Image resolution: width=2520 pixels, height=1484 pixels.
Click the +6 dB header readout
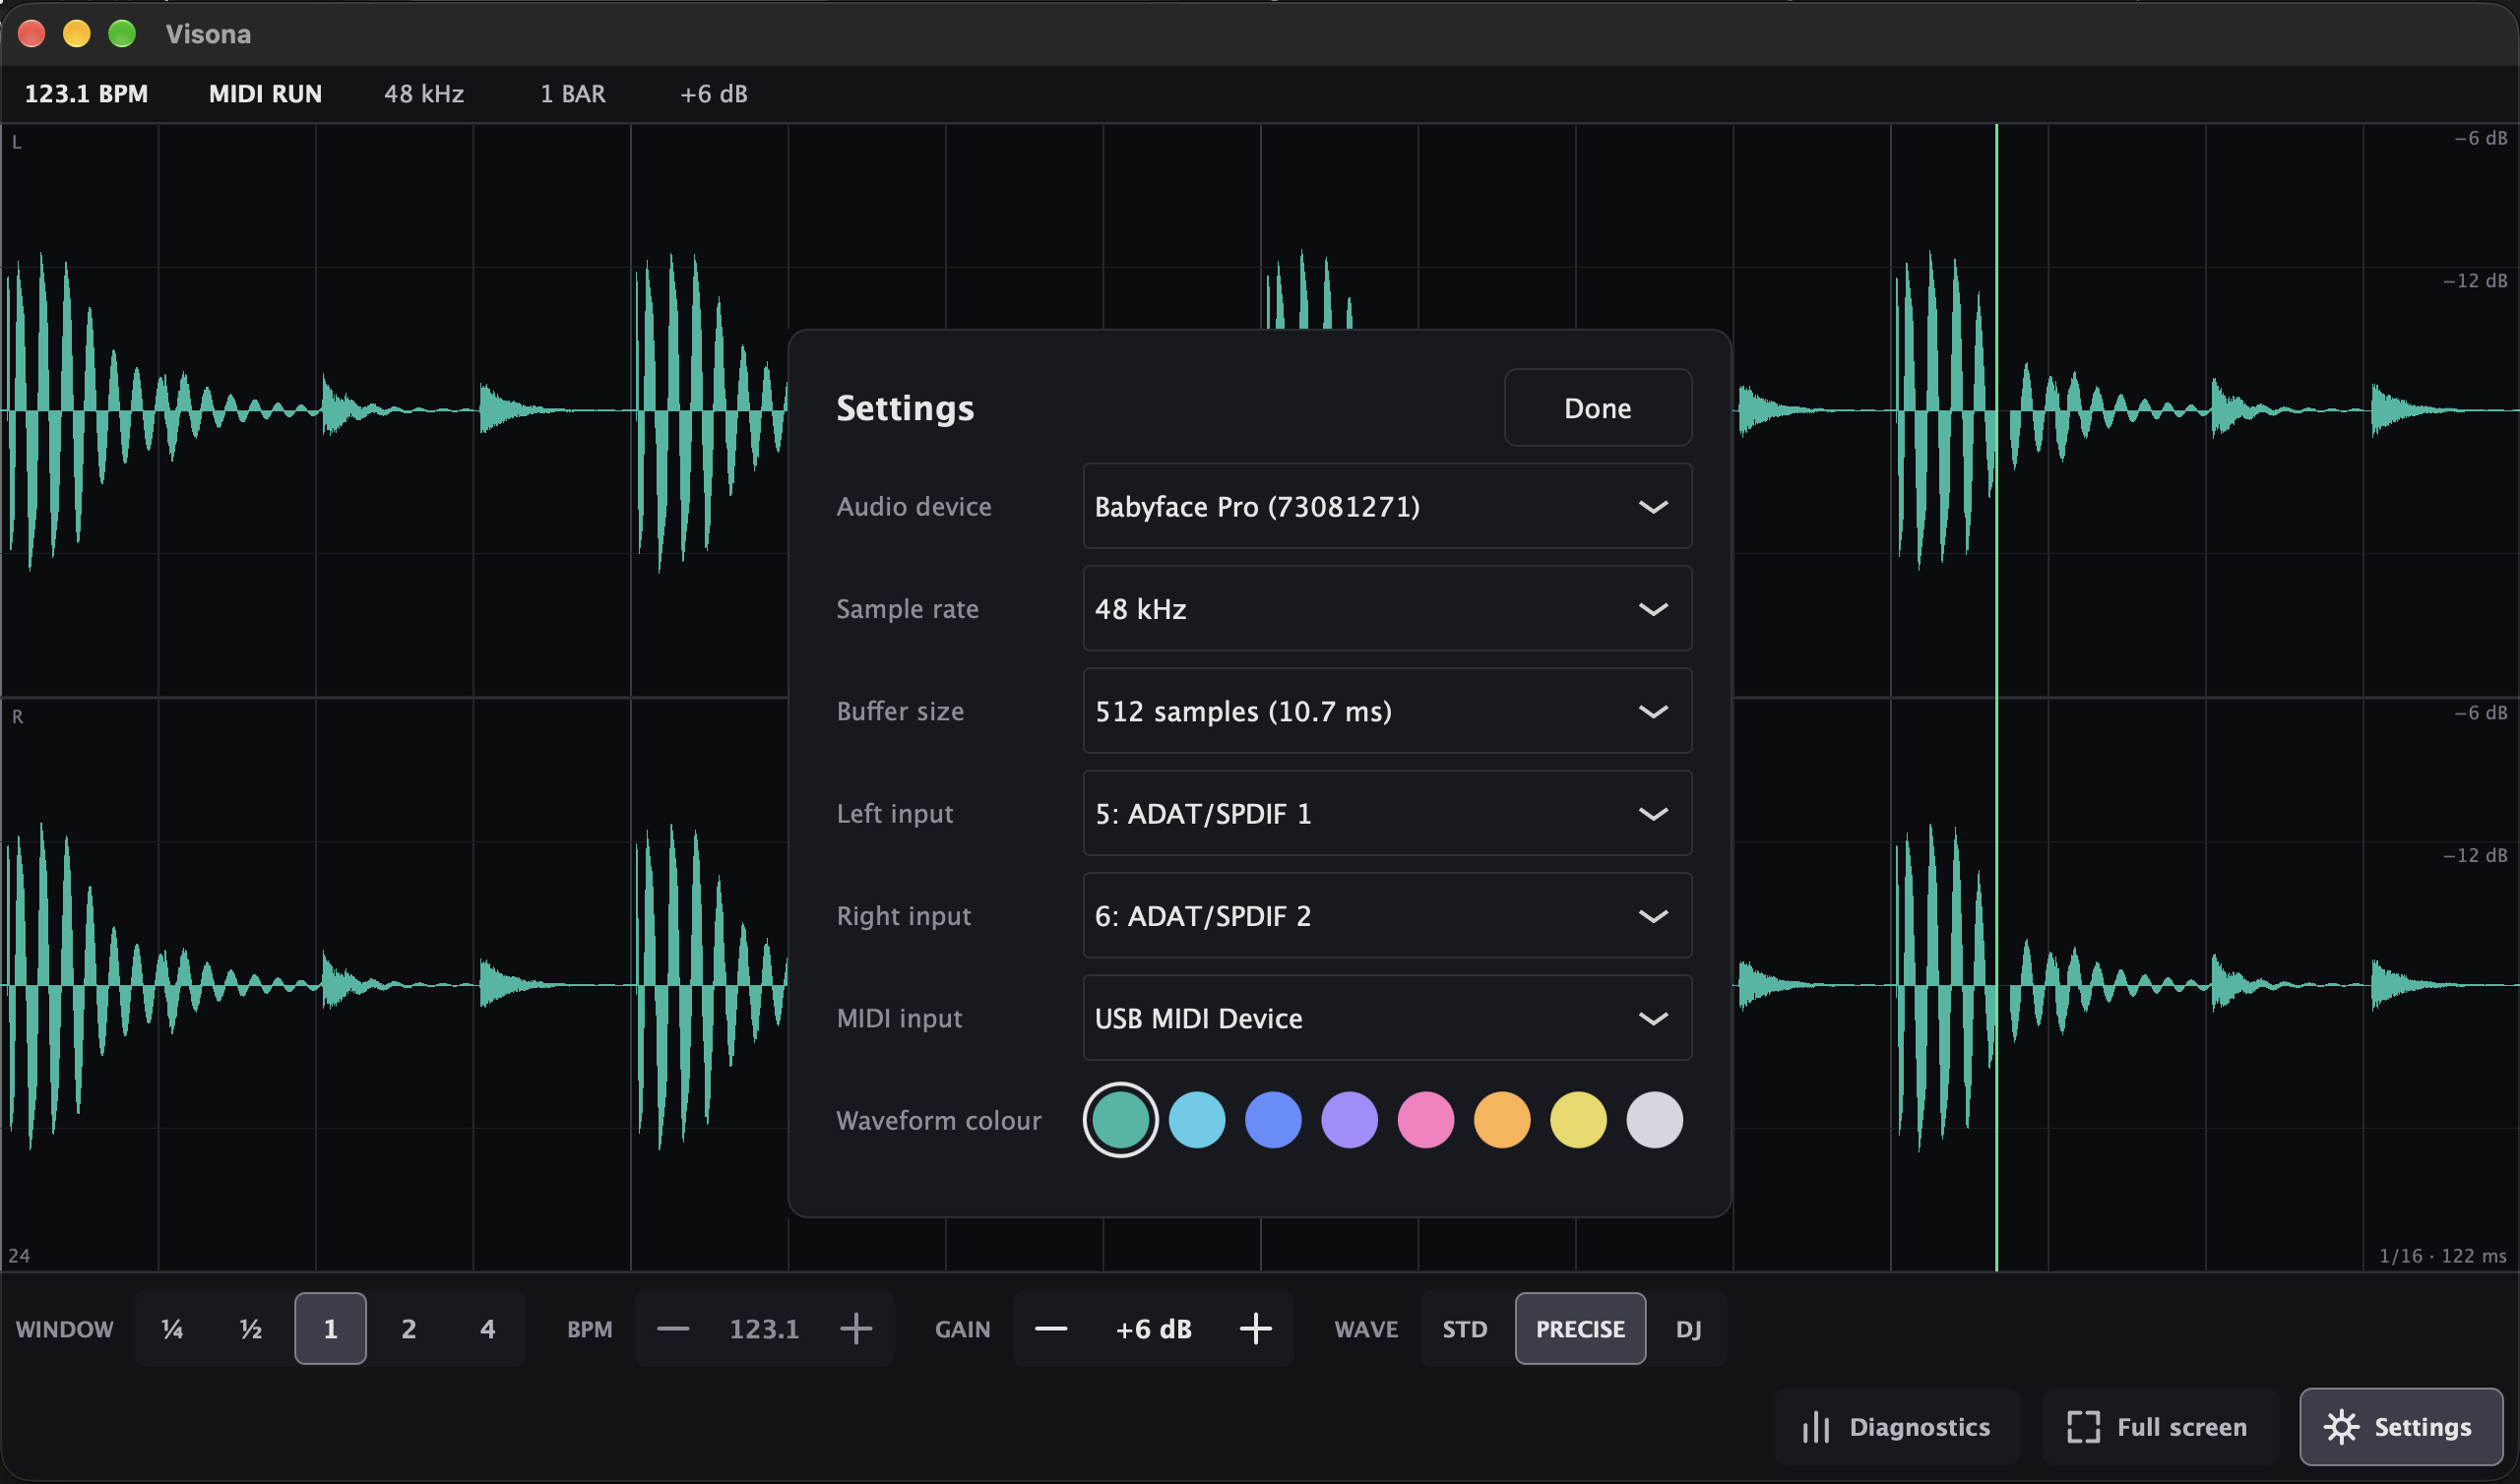coord(714,94)
